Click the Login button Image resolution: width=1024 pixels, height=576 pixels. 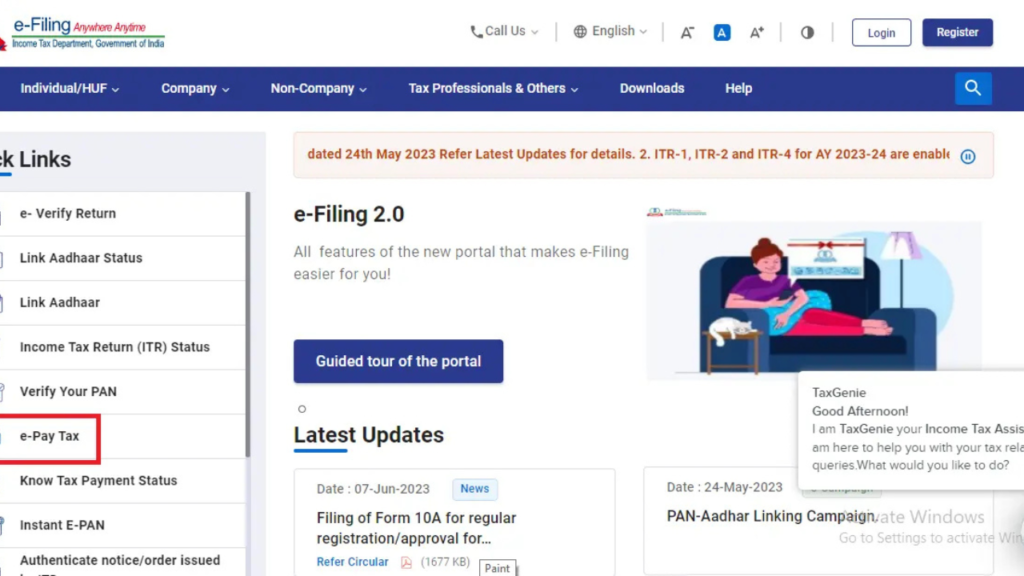(881, 33)
